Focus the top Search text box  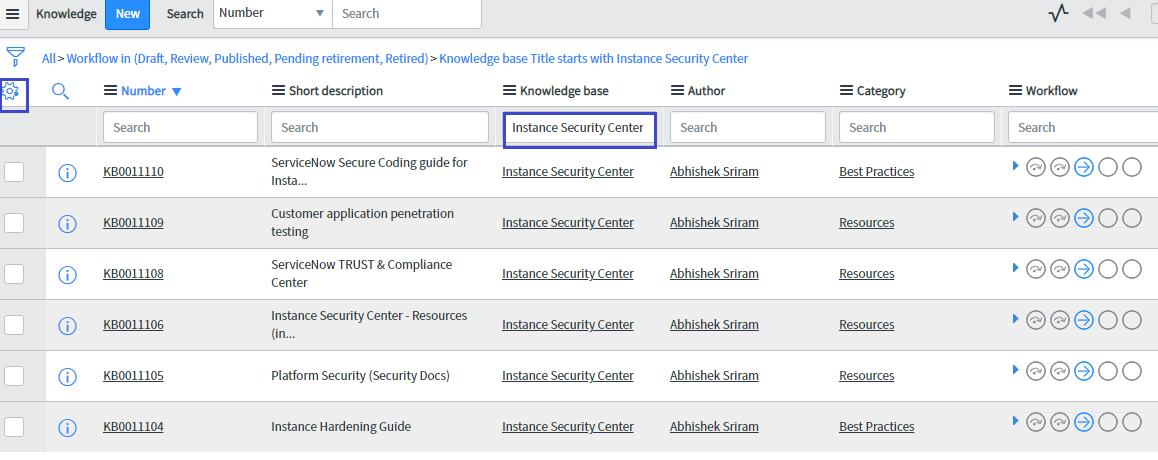407,13
